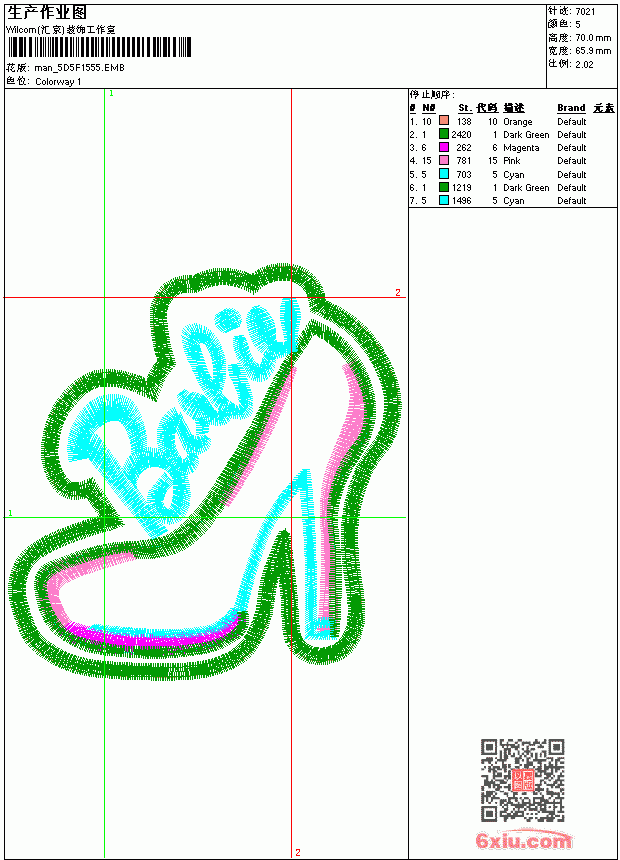Screen dimensions: 620x860
Task: Click the Colorway 1 label
Action: pos(58,82)
